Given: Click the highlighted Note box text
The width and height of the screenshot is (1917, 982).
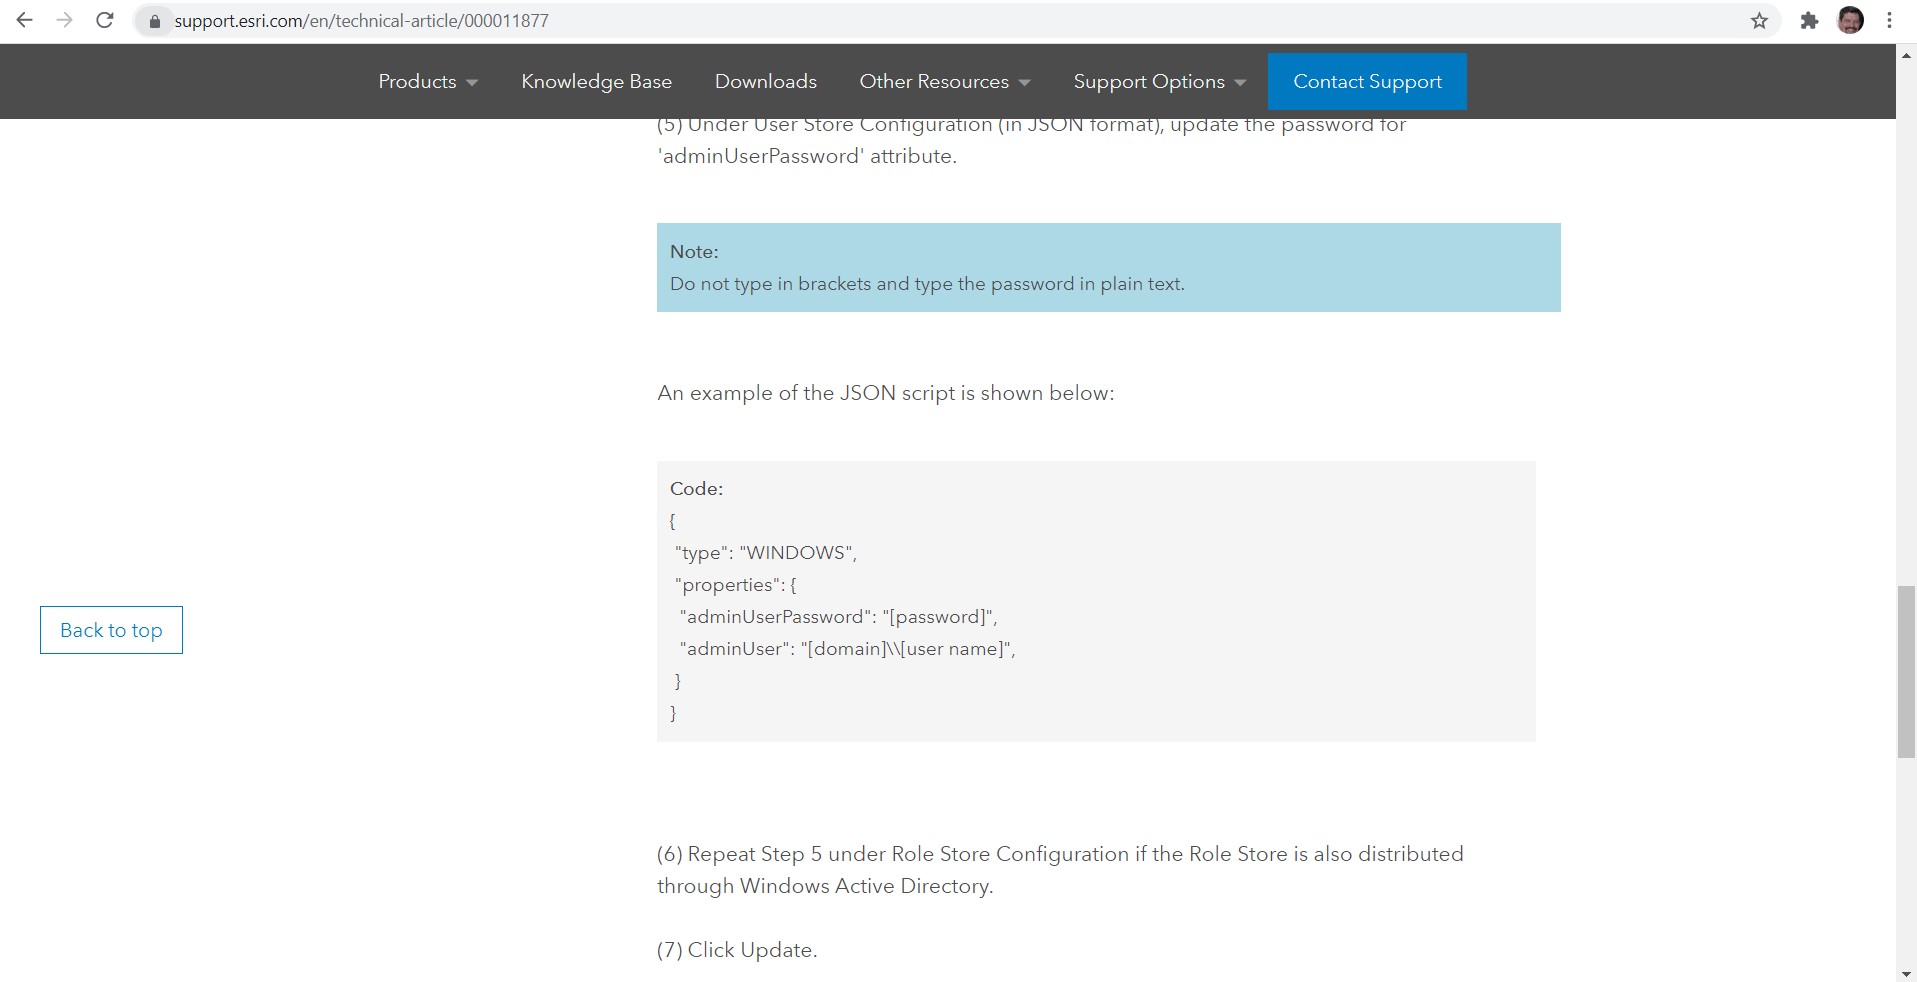Looking at the screenshot, I should [926, 283].
